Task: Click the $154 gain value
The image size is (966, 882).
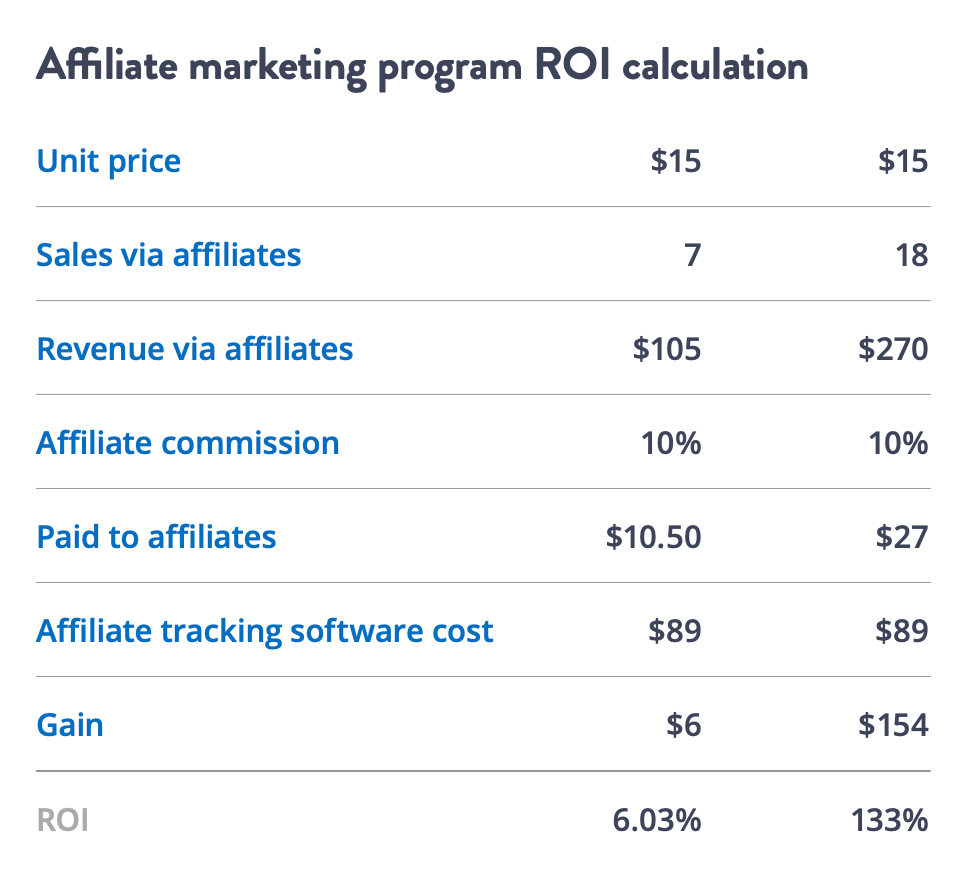Action: pos(893,725)
